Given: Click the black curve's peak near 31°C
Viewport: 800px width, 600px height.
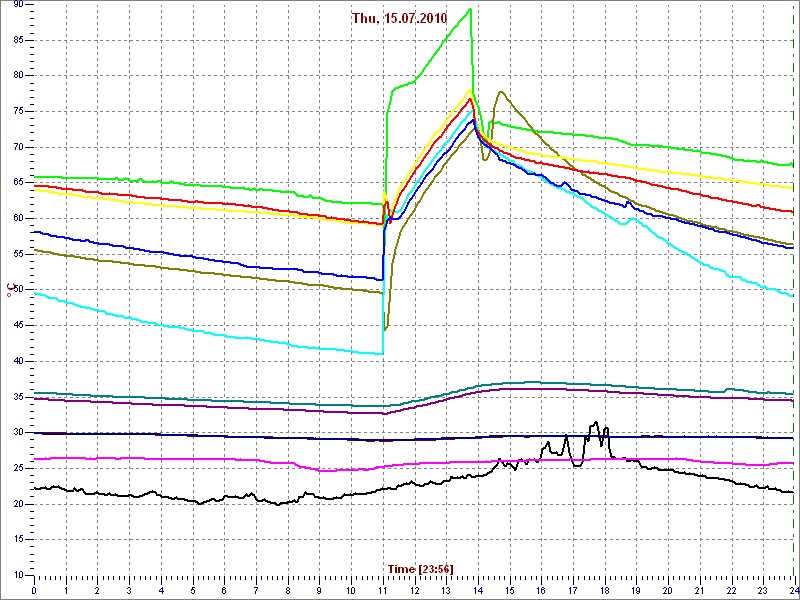Looking at the screenshot, I should point(595,422).
